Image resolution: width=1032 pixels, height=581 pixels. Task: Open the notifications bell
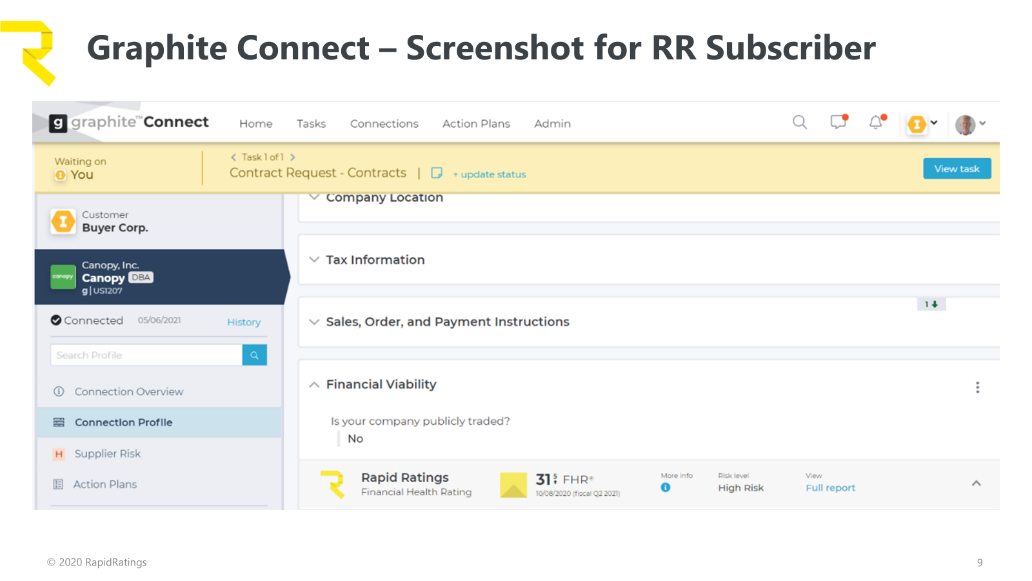877,122
